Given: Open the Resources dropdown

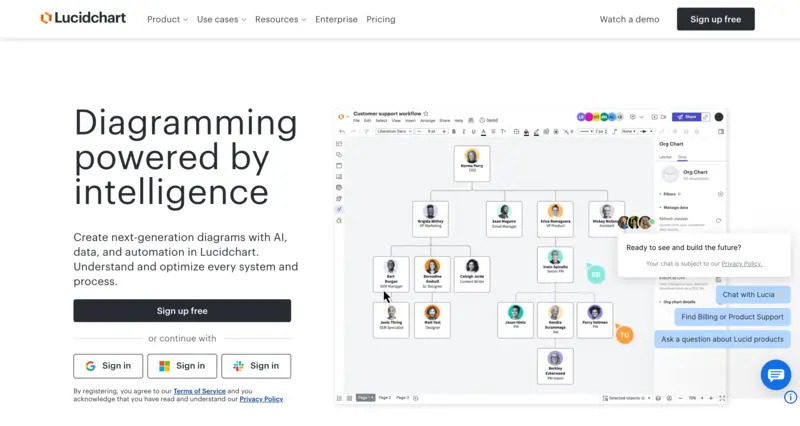Looking at the screenshot, I should [281, 19].
